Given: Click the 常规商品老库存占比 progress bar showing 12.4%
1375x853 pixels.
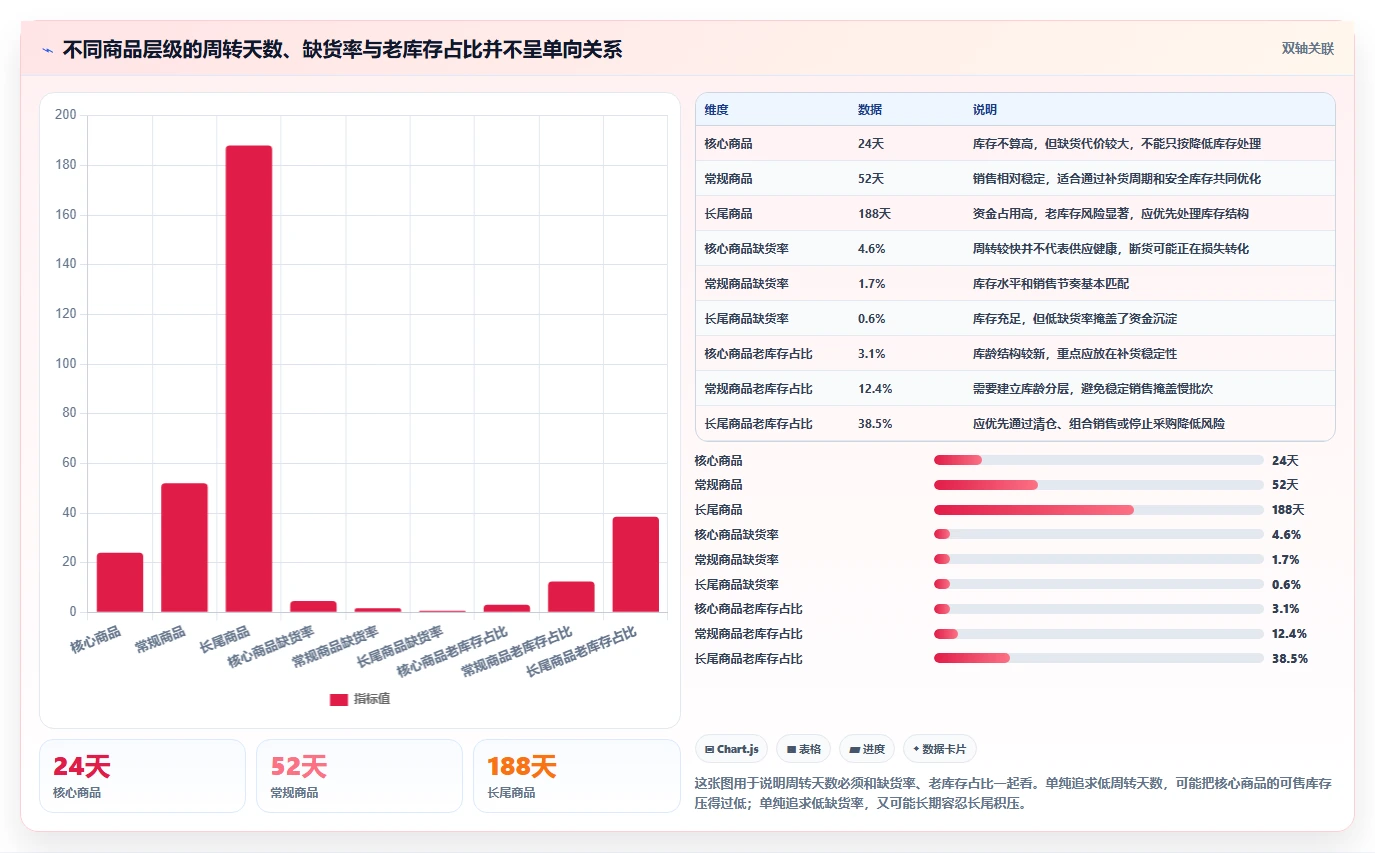Looking at the screenshot, I should tap(1099, 634).
